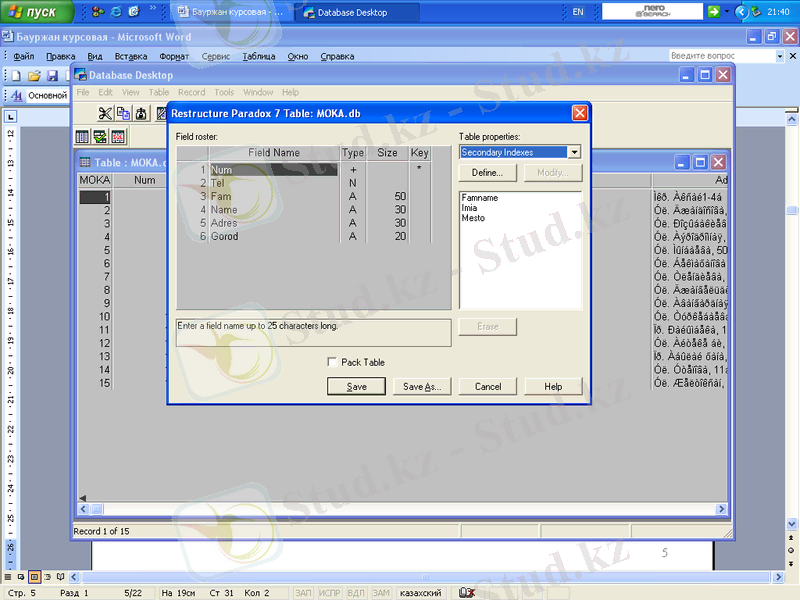Click the Save button in Restructure dialog
Image resolution: width=800 pixels, height=600 pixels.
(x=356, y=386)
